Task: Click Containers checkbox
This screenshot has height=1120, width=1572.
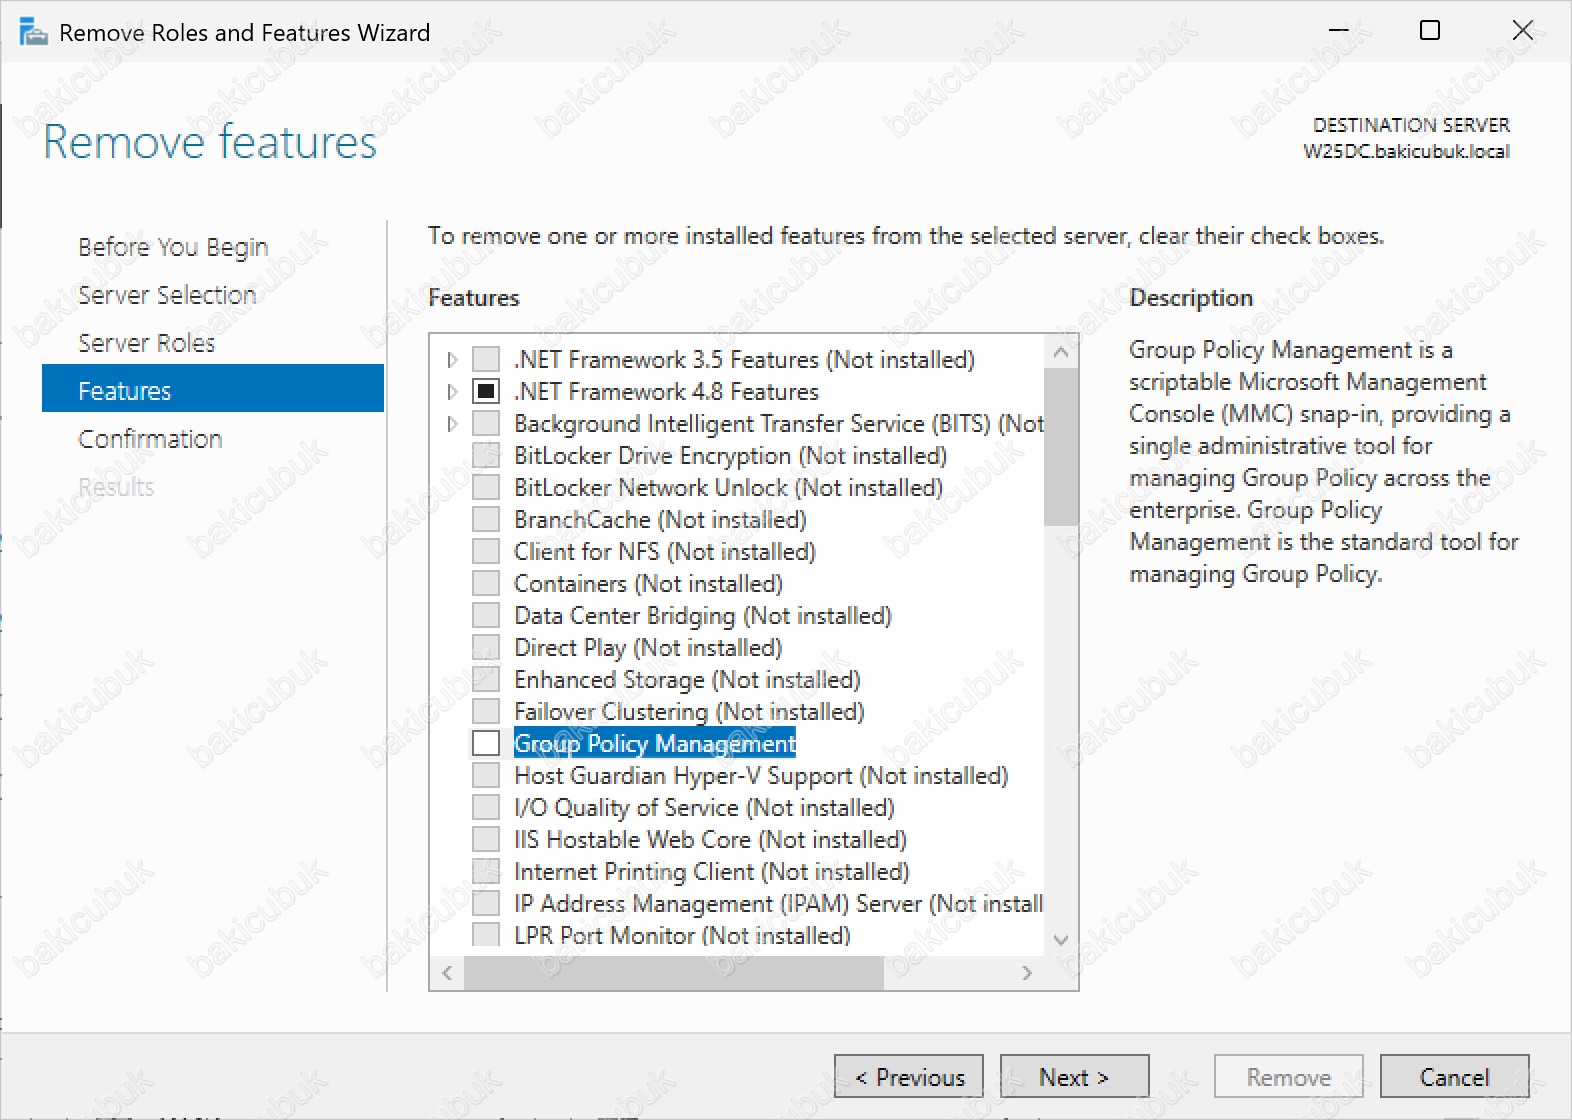Action: 486,584
